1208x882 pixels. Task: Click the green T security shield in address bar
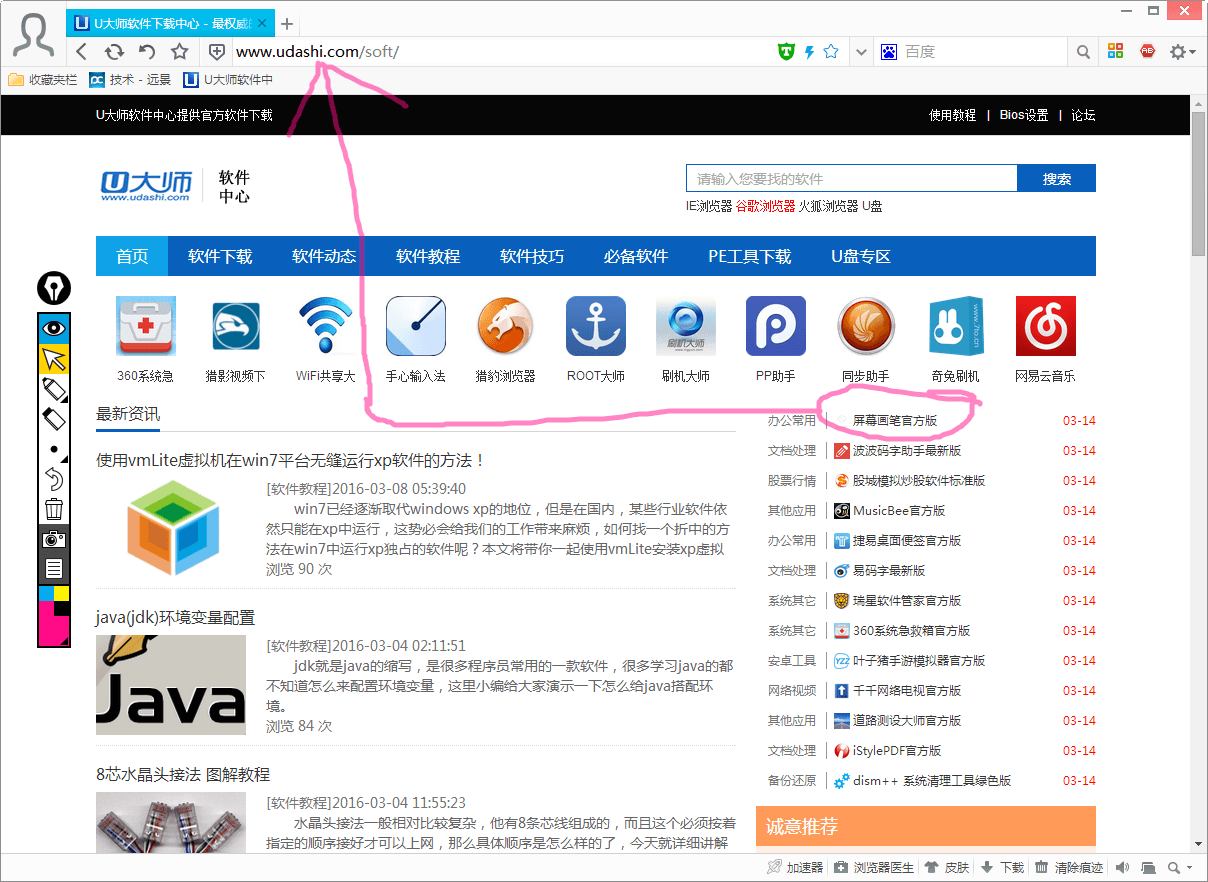pyautogui.click(x=787, y=52)
